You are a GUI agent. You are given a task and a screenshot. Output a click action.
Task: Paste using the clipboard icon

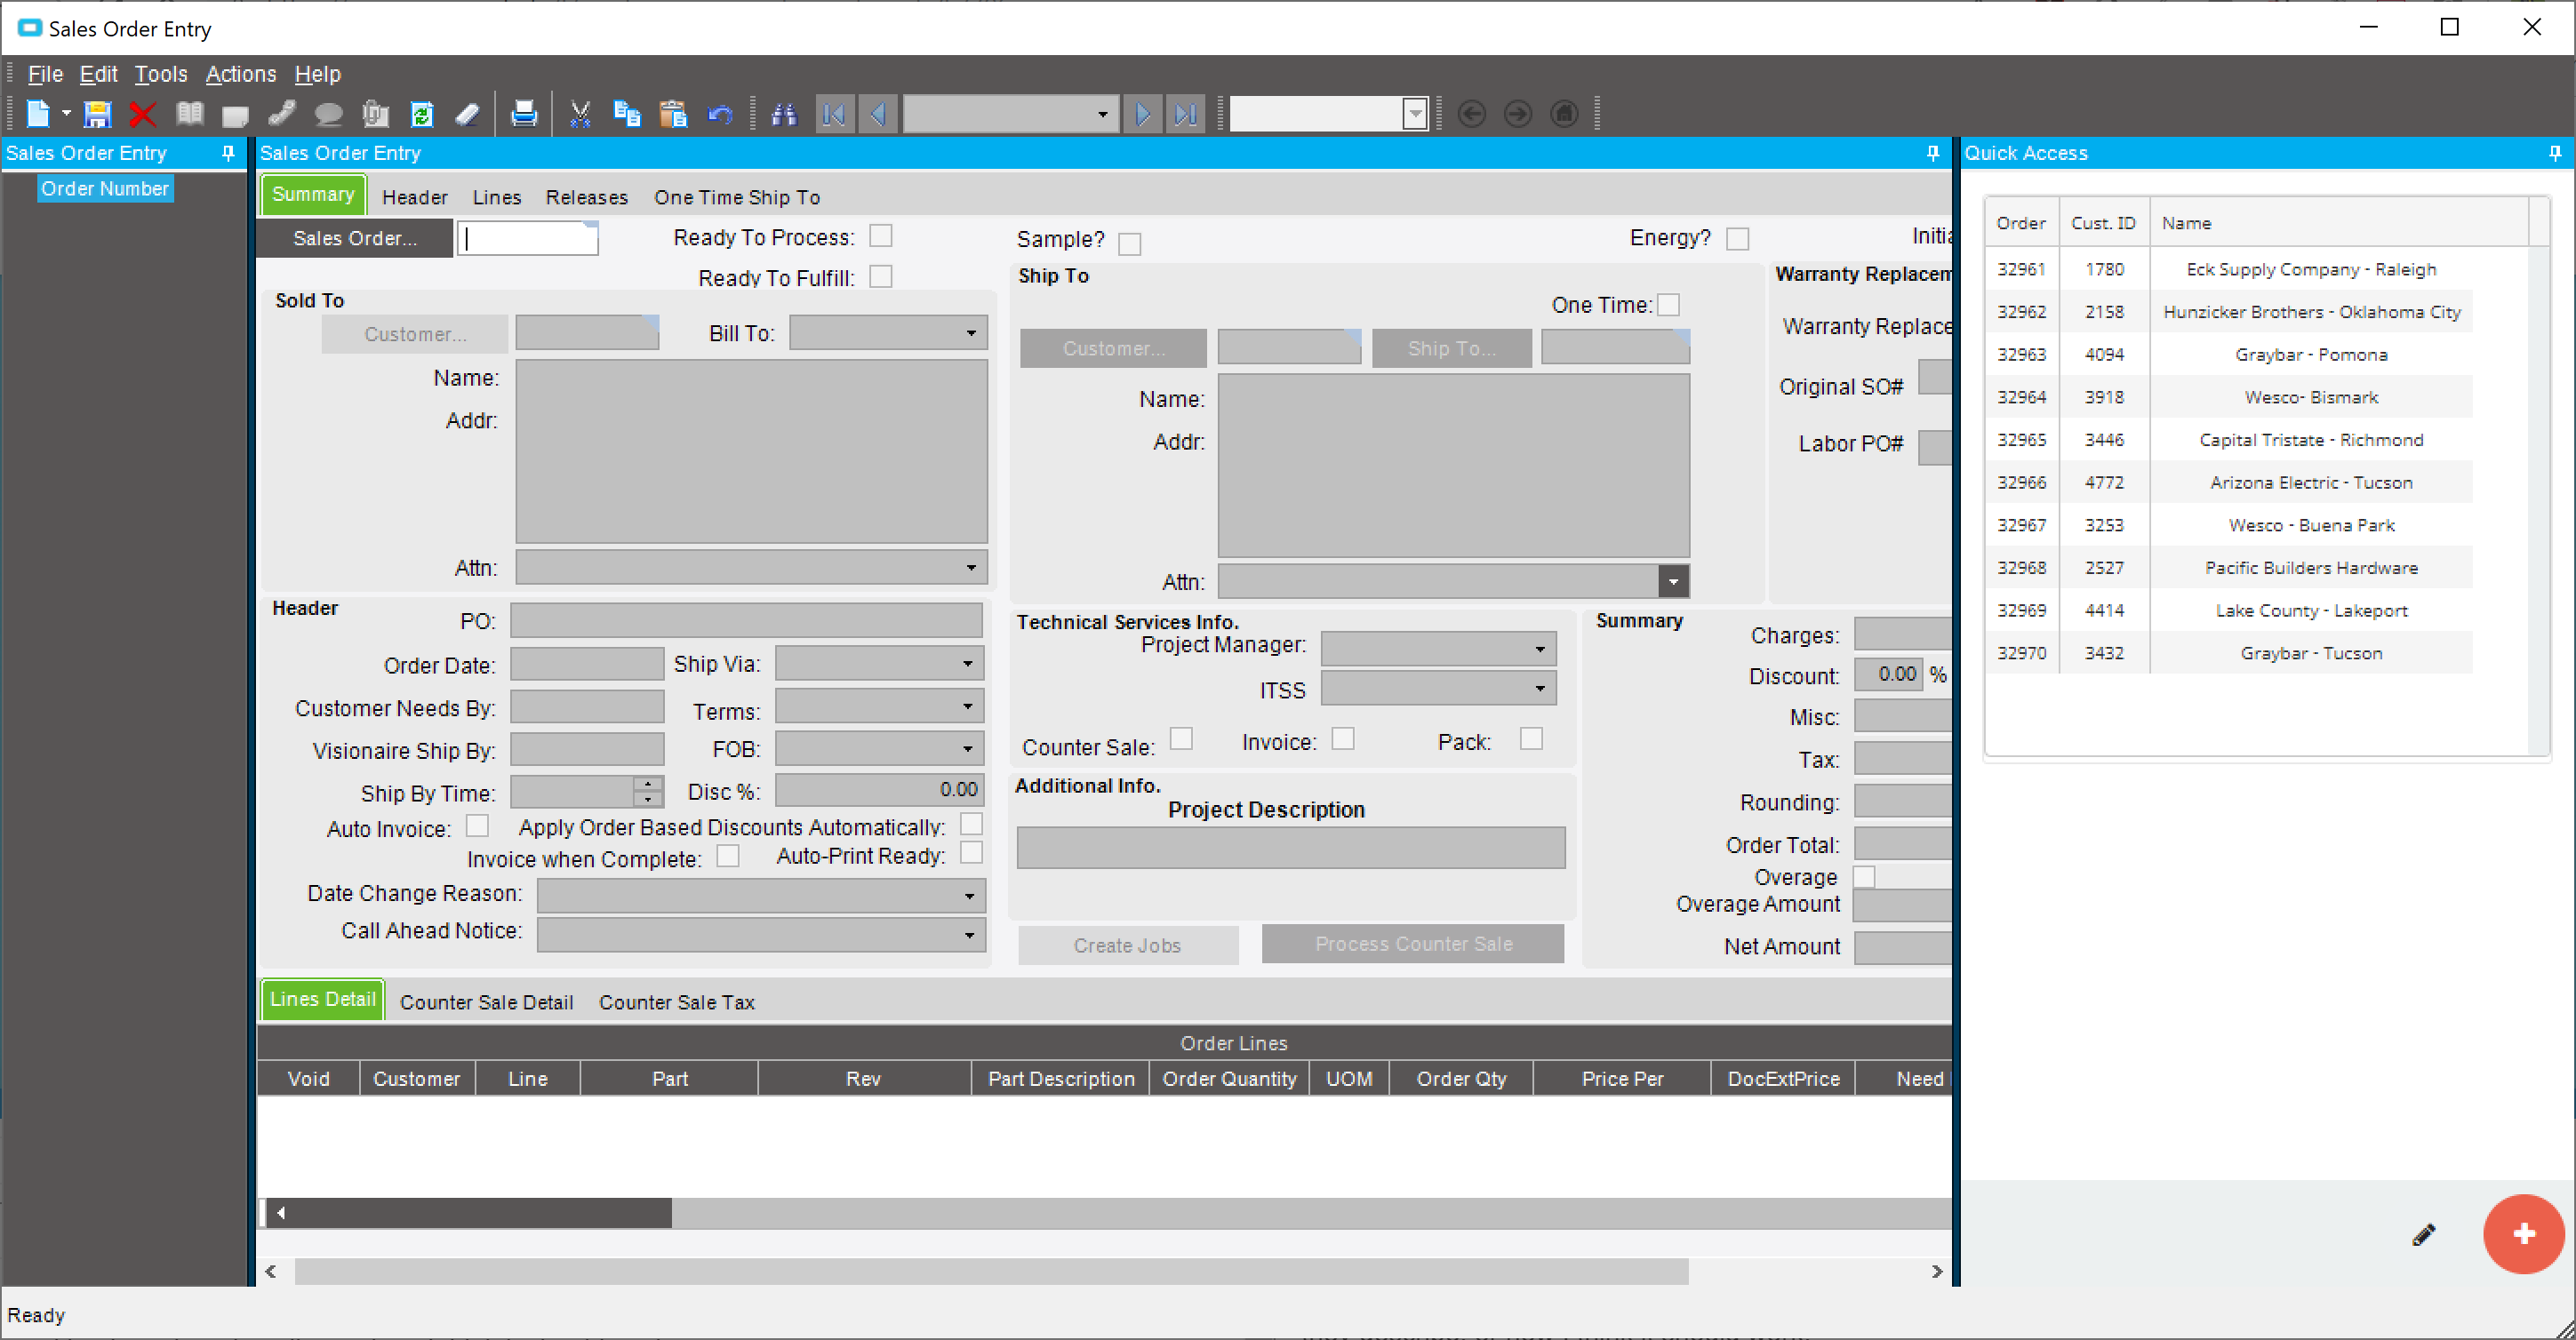pos(673,114)
